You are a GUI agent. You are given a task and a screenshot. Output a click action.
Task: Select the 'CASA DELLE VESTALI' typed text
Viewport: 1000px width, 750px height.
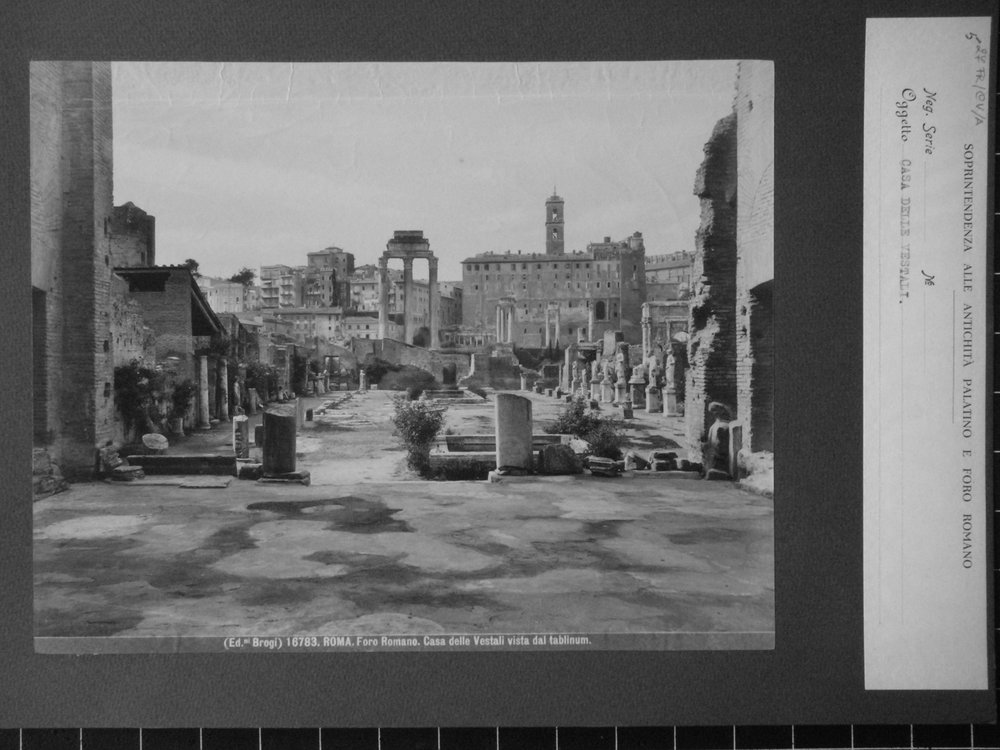(904, 232)
